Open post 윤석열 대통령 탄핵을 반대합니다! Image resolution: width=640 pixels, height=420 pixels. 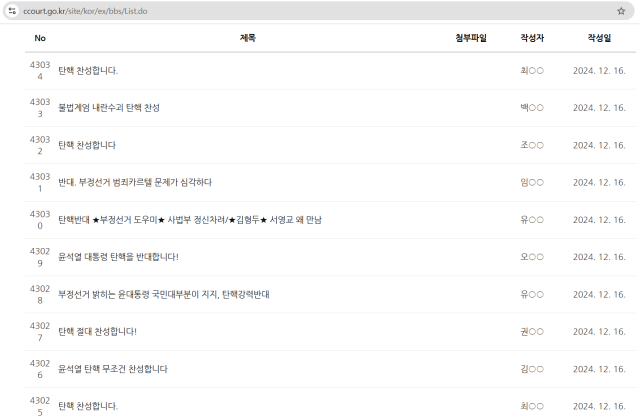click(x=118, y=257)
